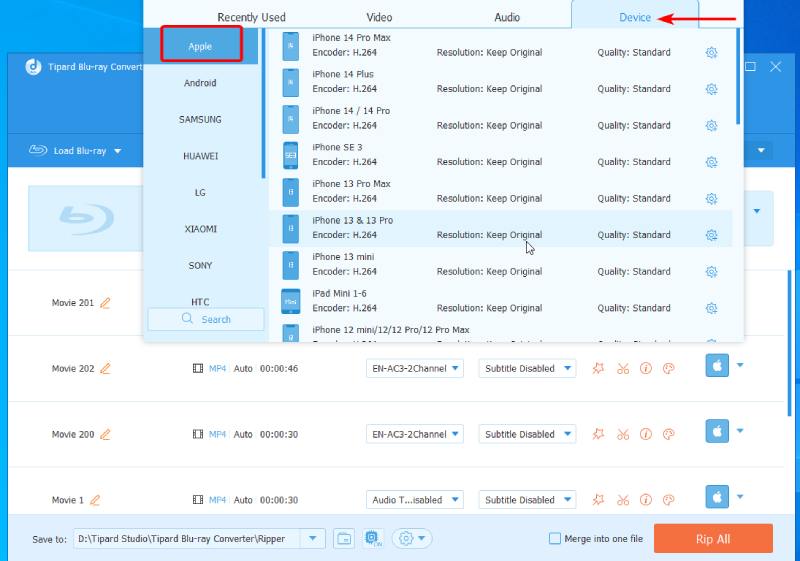Switch to Video tab
This screenshot has height=561, width=800.
click(379, 17)
